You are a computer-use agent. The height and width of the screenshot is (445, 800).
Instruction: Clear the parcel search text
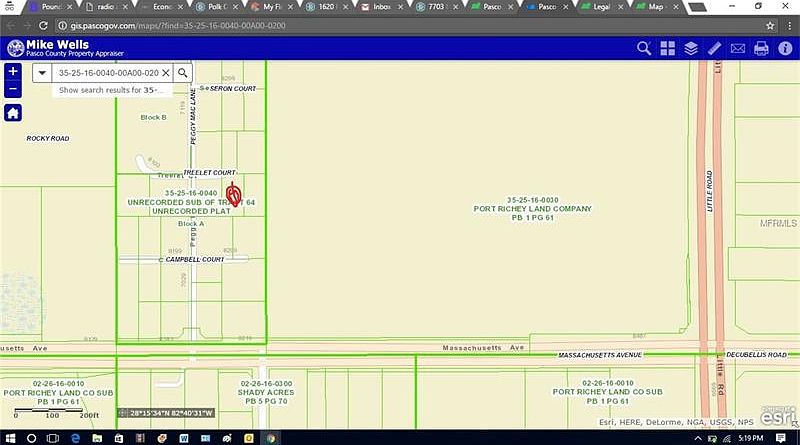pos(165,73)
